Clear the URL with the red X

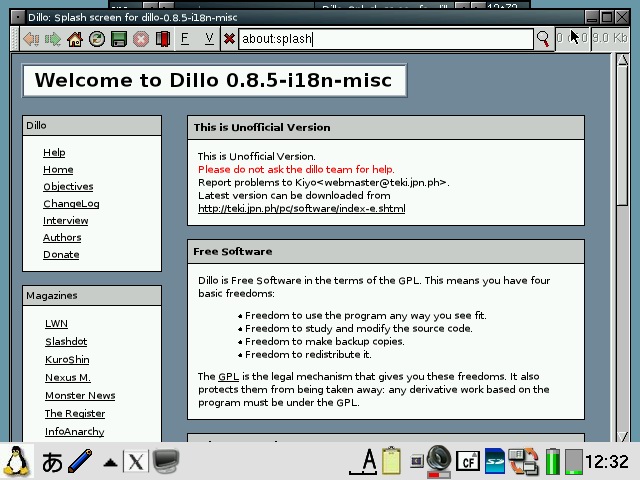229,39
